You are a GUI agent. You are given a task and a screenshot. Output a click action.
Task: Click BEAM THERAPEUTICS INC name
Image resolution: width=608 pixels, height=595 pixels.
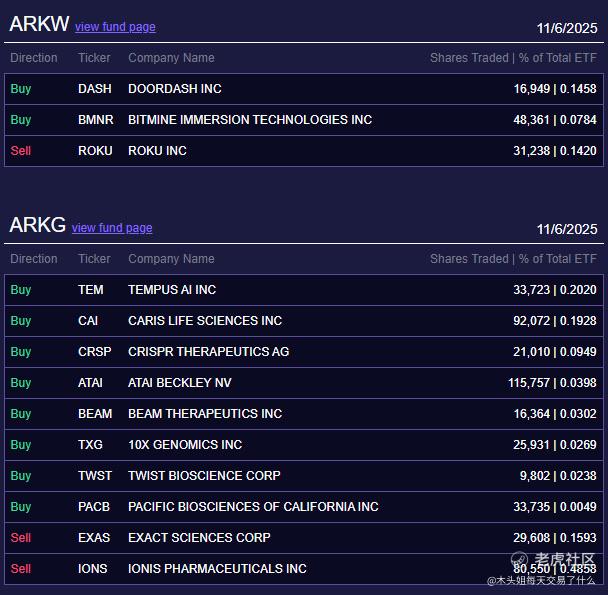pos(205,414)
